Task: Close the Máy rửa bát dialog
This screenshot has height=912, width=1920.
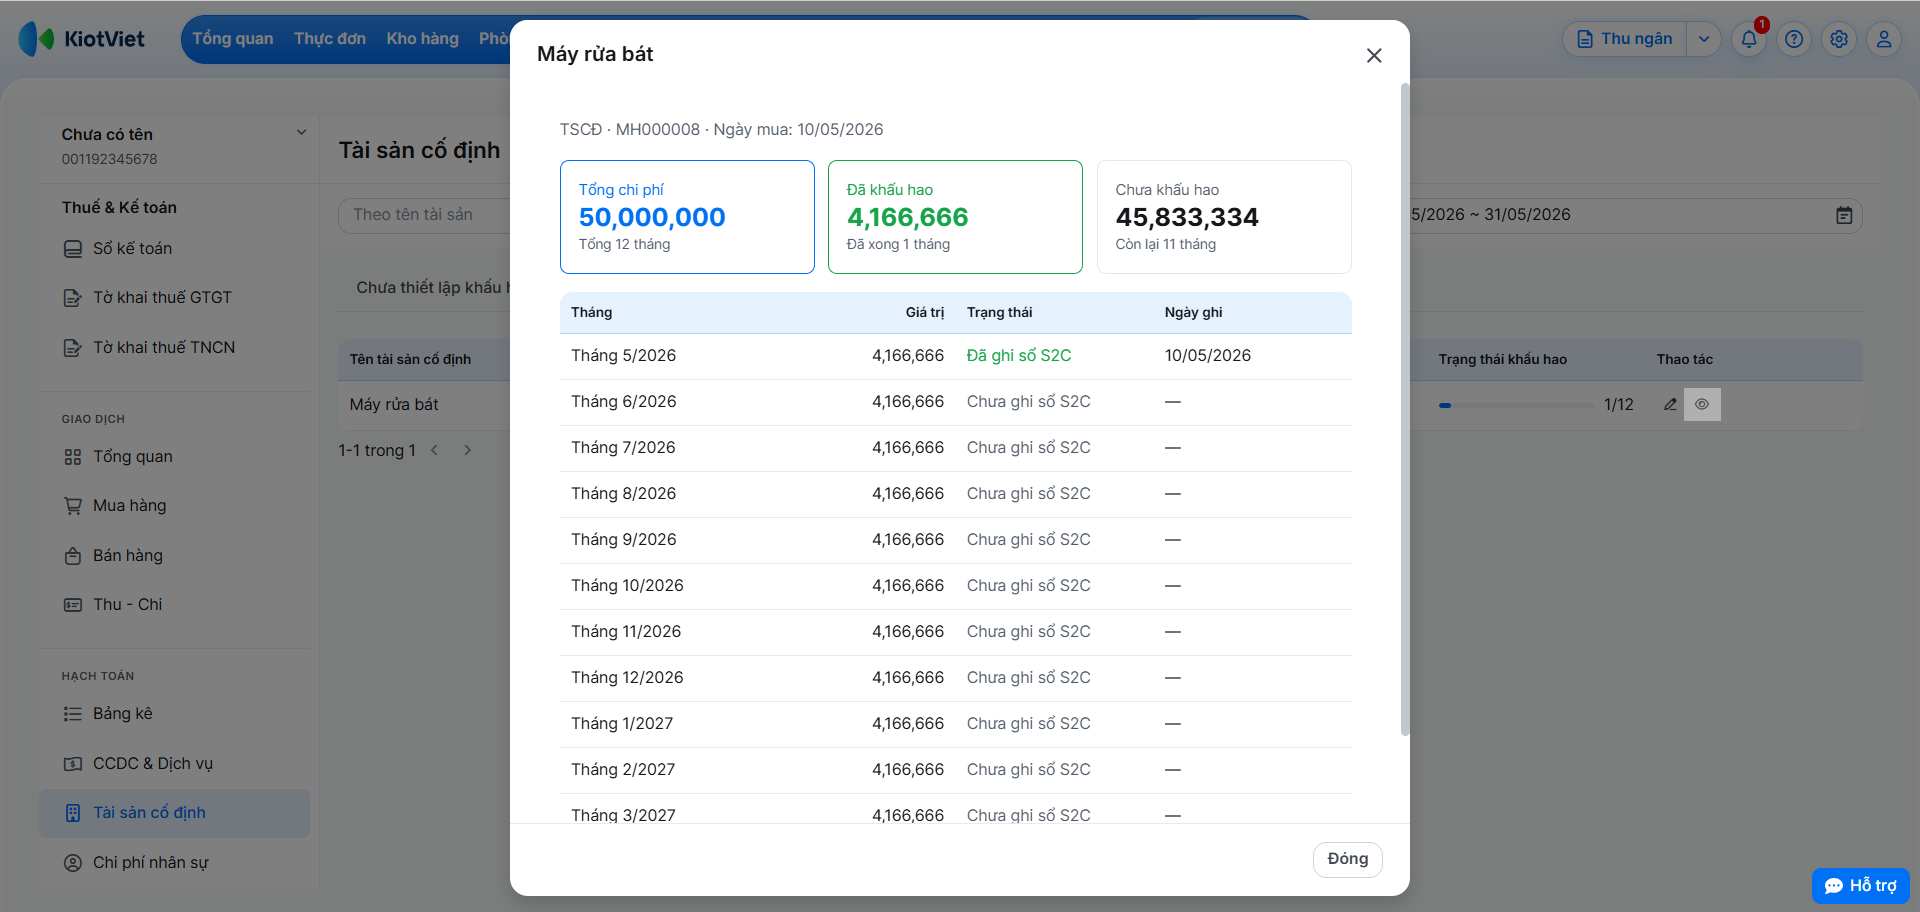Action: tap(1374, 56)
